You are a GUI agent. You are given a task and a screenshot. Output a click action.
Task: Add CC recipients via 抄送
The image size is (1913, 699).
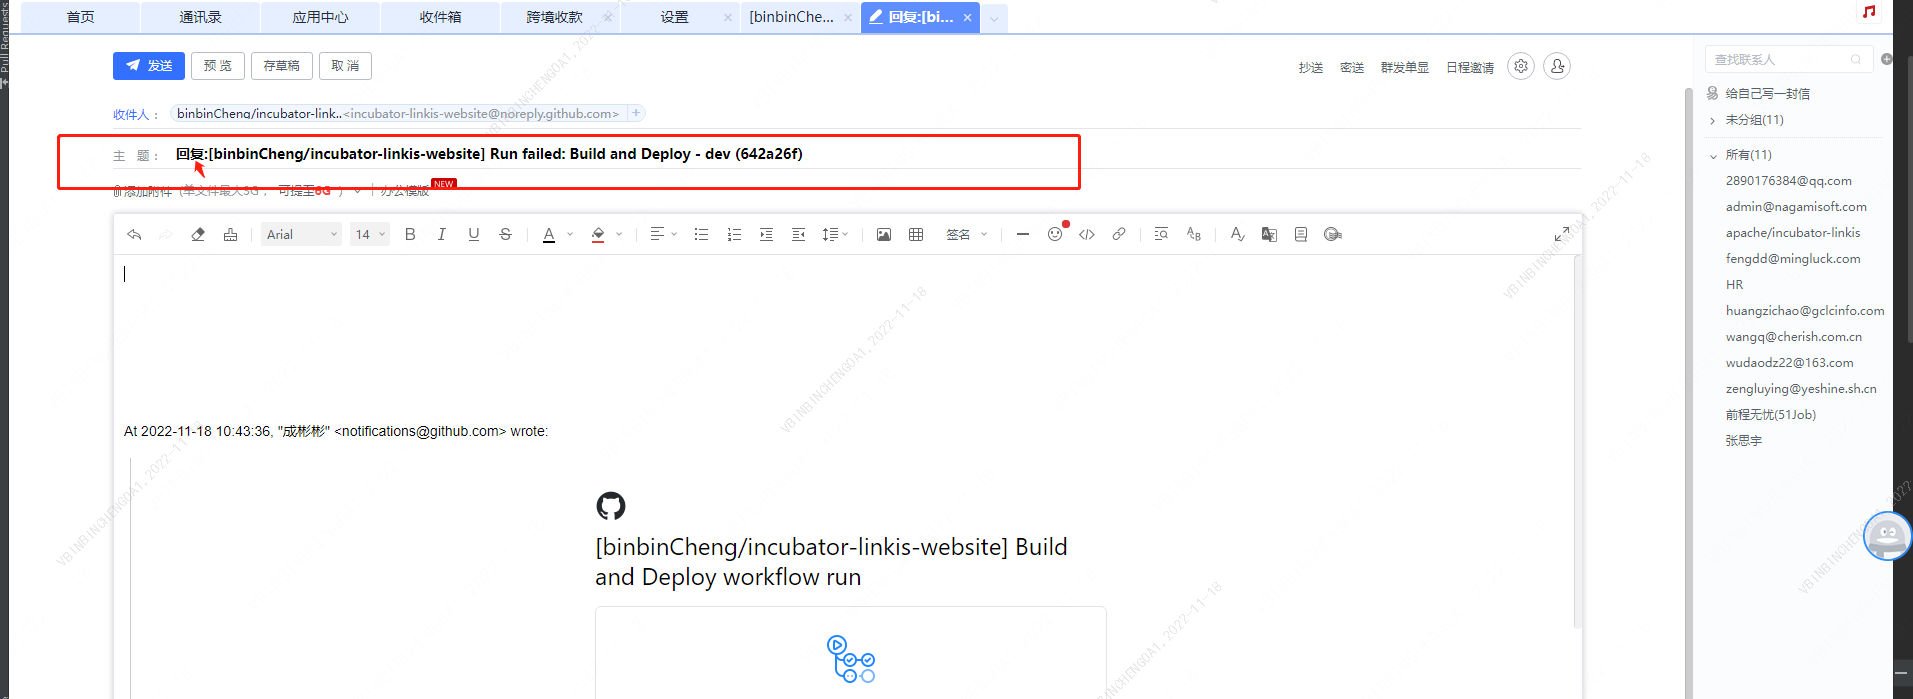(1311, 68)
